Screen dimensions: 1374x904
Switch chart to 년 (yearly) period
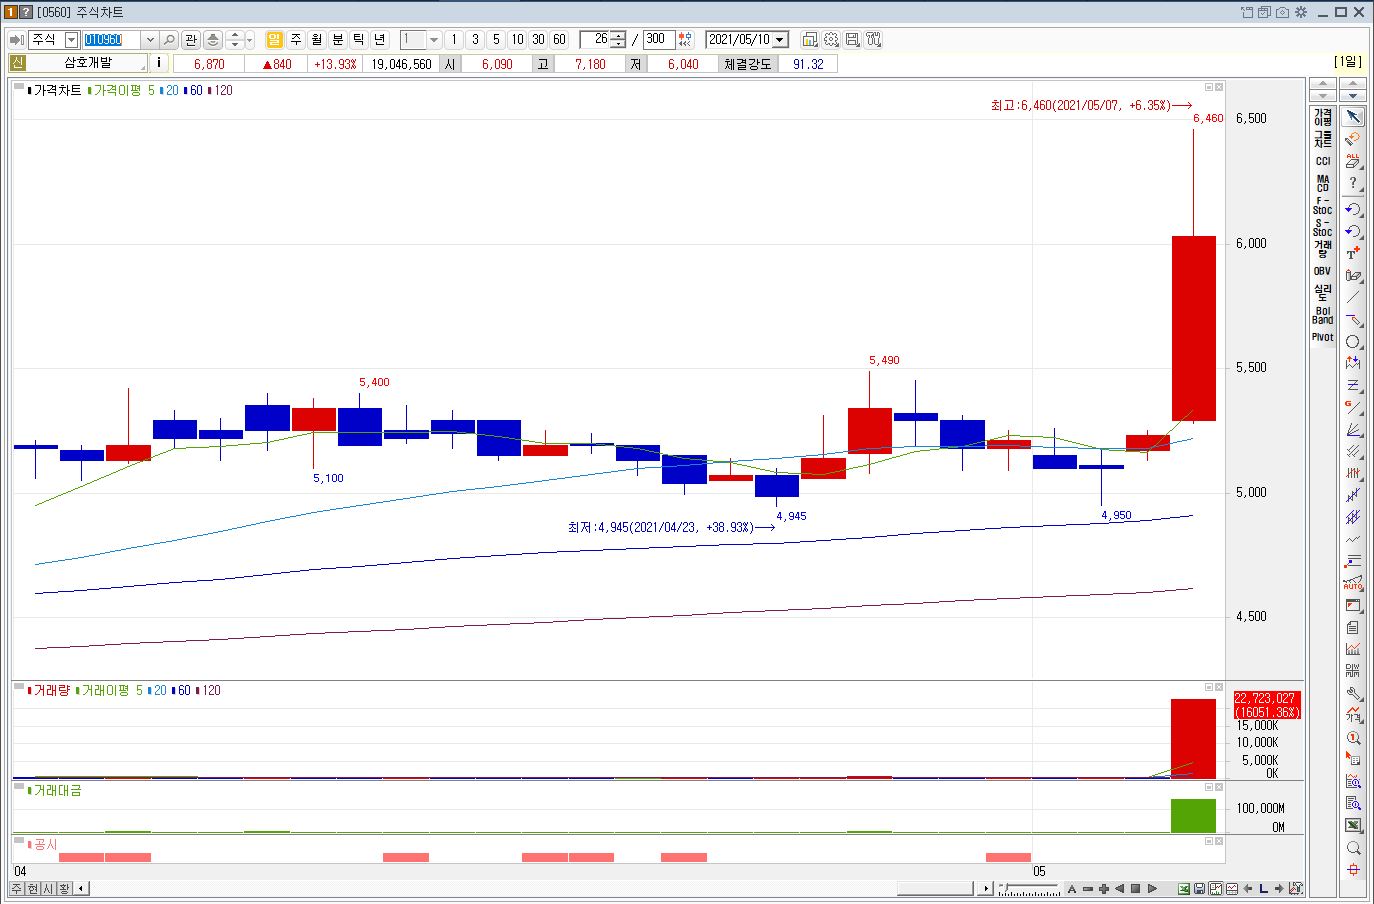[379, 40]
